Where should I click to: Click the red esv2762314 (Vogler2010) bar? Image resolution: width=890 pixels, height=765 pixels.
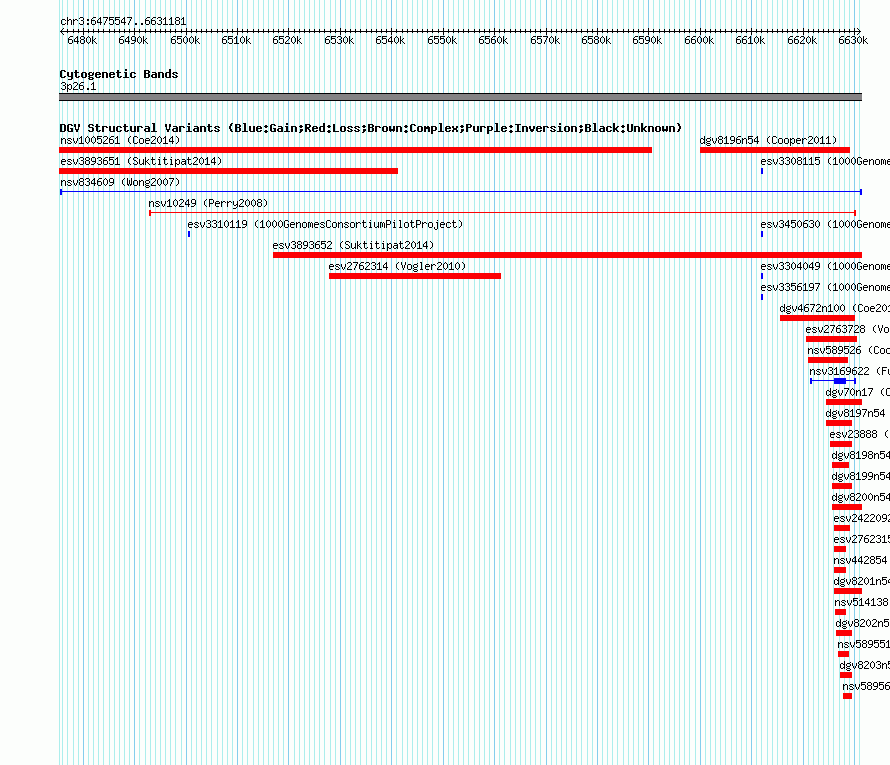click(x=415, y=276)
